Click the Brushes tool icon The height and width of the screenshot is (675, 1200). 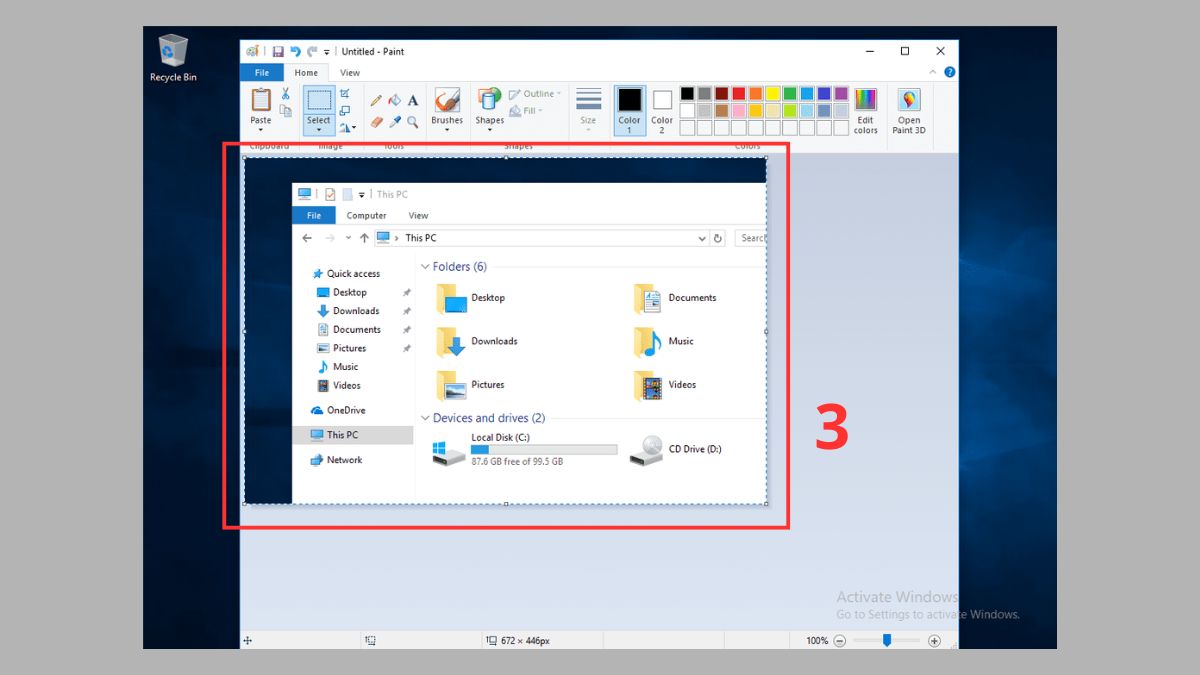click(x=447, y=99)
